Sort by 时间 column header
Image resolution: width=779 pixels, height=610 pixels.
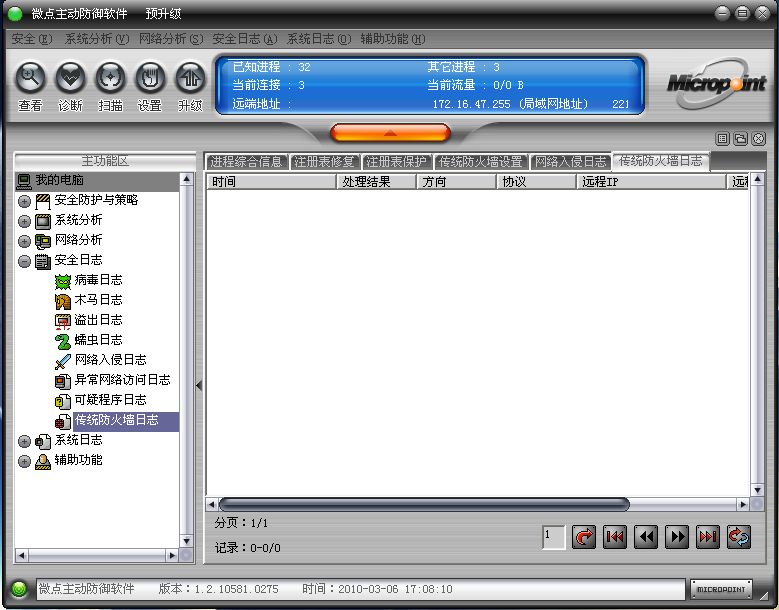[272, 182]
